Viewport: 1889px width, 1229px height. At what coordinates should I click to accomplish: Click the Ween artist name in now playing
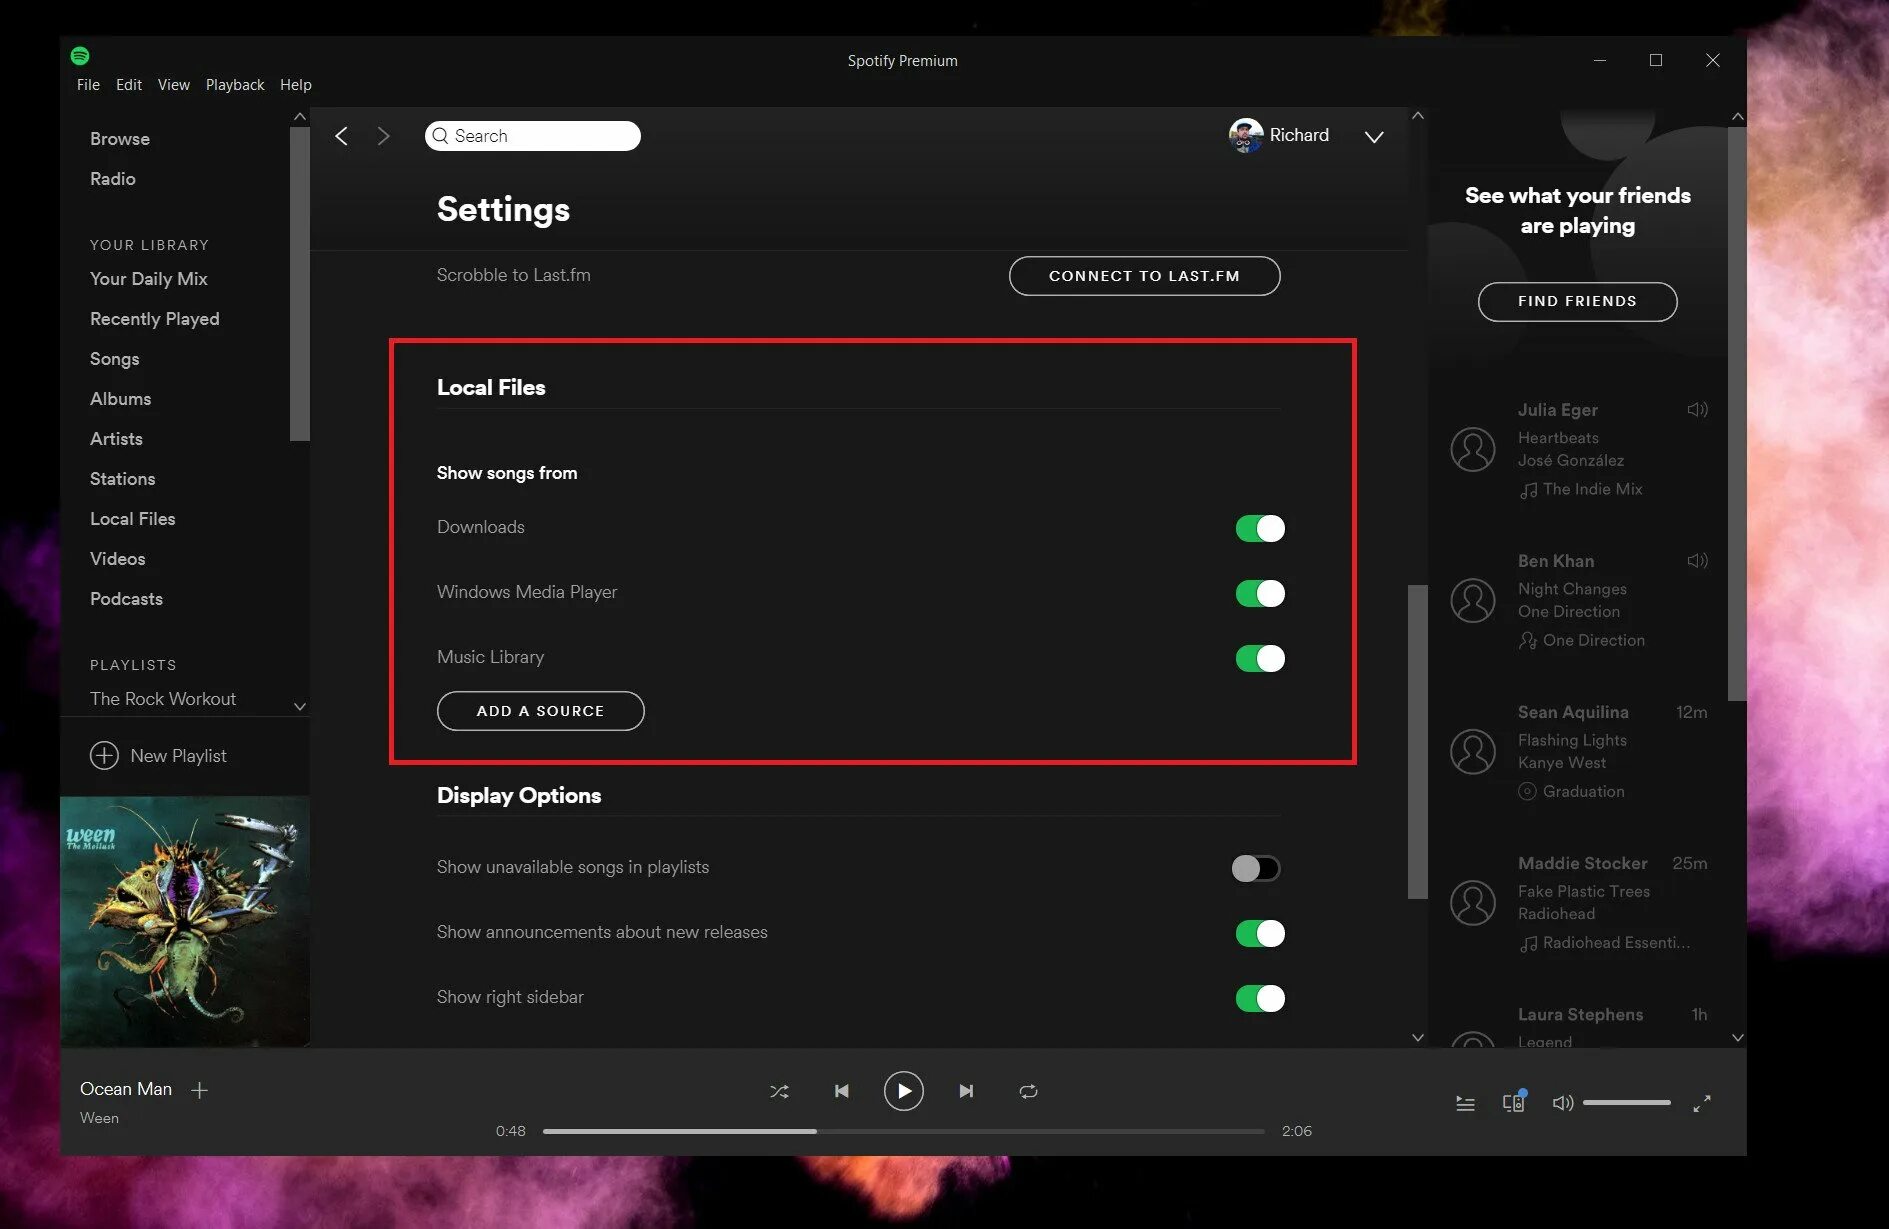point(99,1118)
